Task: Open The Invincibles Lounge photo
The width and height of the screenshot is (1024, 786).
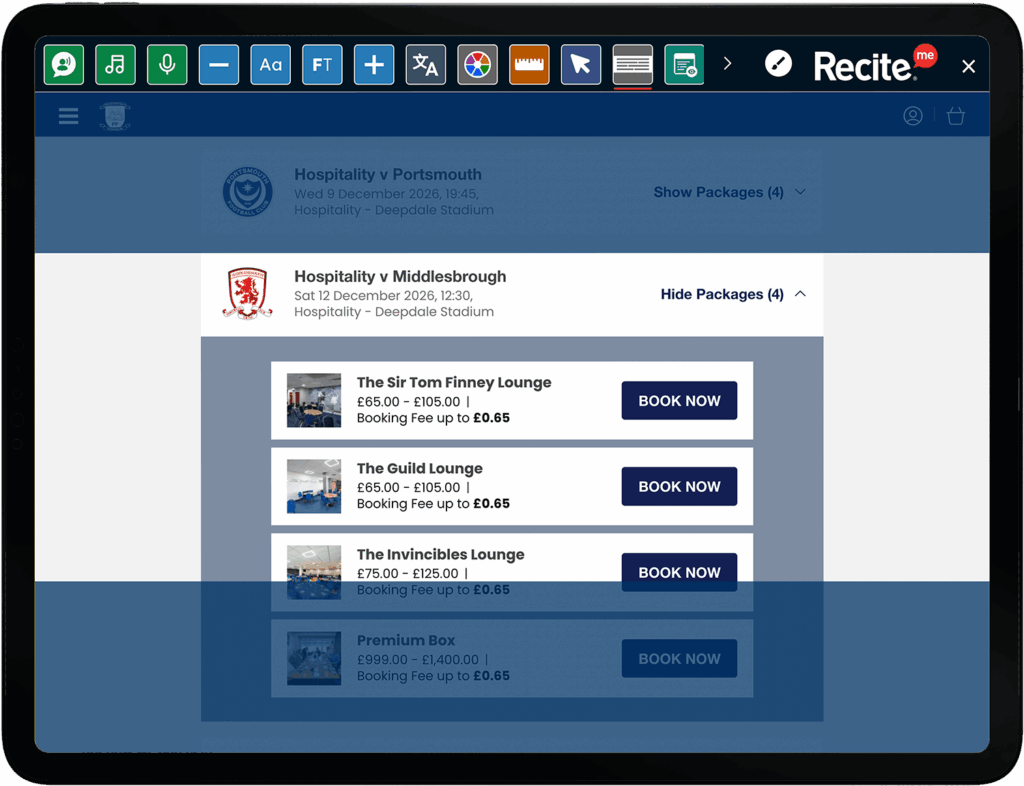Action: (314, 573)
